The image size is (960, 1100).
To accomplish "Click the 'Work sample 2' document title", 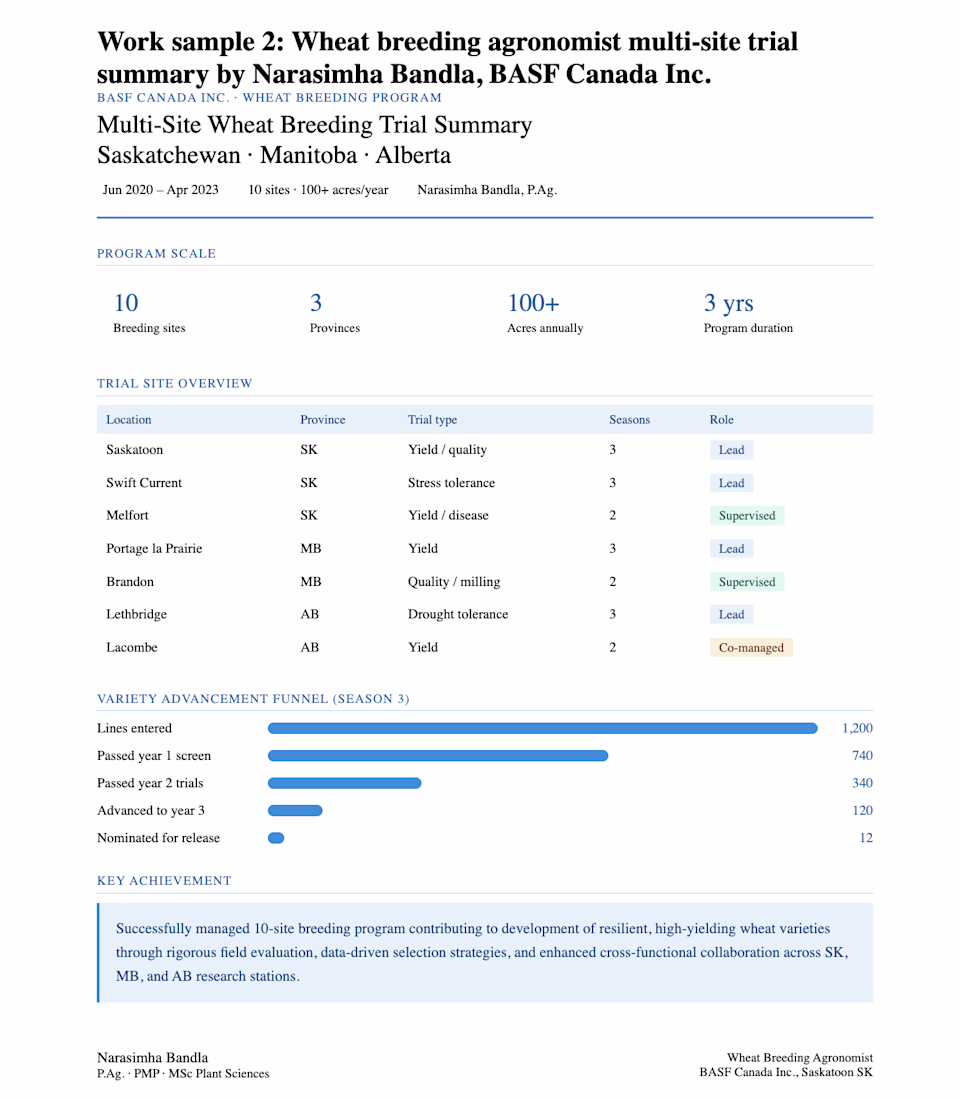I will [448, 58].
